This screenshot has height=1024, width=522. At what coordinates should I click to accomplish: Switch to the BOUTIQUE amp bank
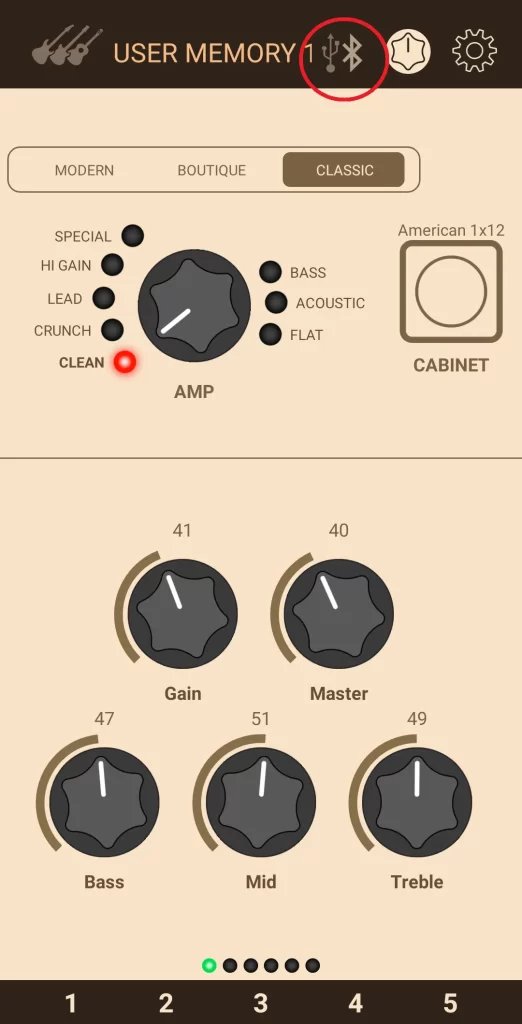pyautogui.click(x=212, y=170)
